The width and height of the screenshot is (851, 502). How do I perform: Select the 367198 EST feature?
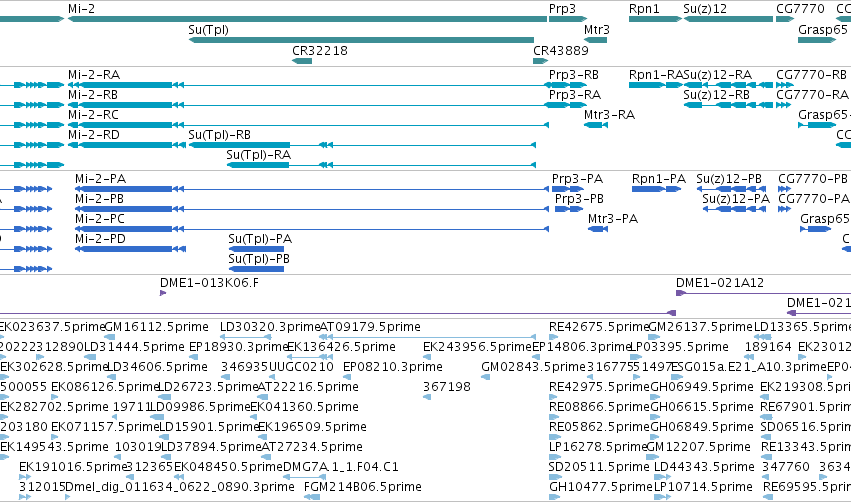point(427,398)
